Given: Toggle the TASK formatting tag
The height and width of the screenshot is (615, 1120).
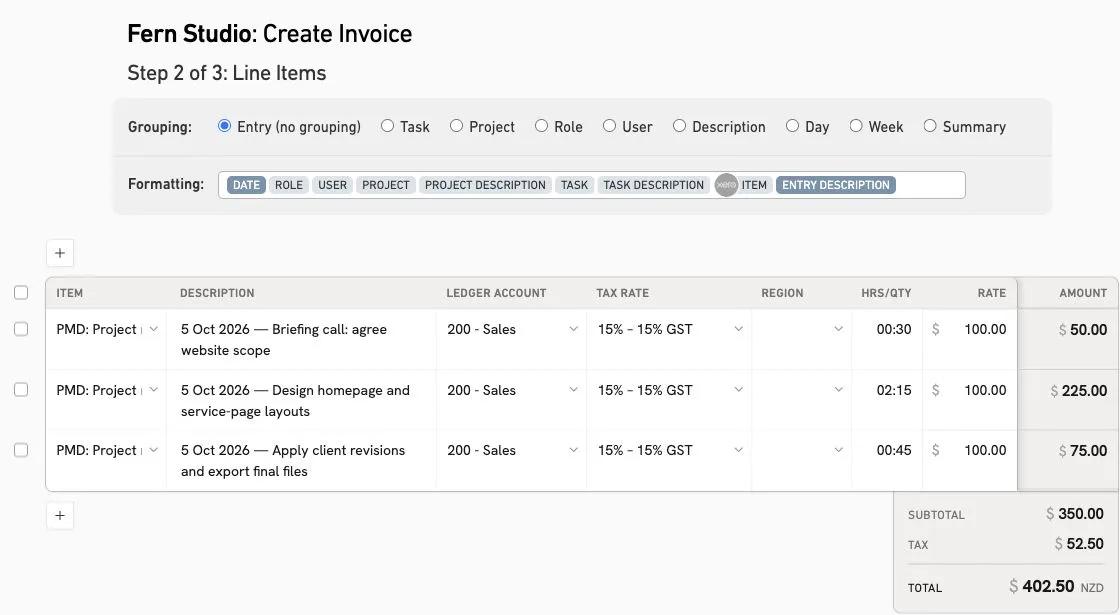Looking at the screenshot, I should pos(574,185).
